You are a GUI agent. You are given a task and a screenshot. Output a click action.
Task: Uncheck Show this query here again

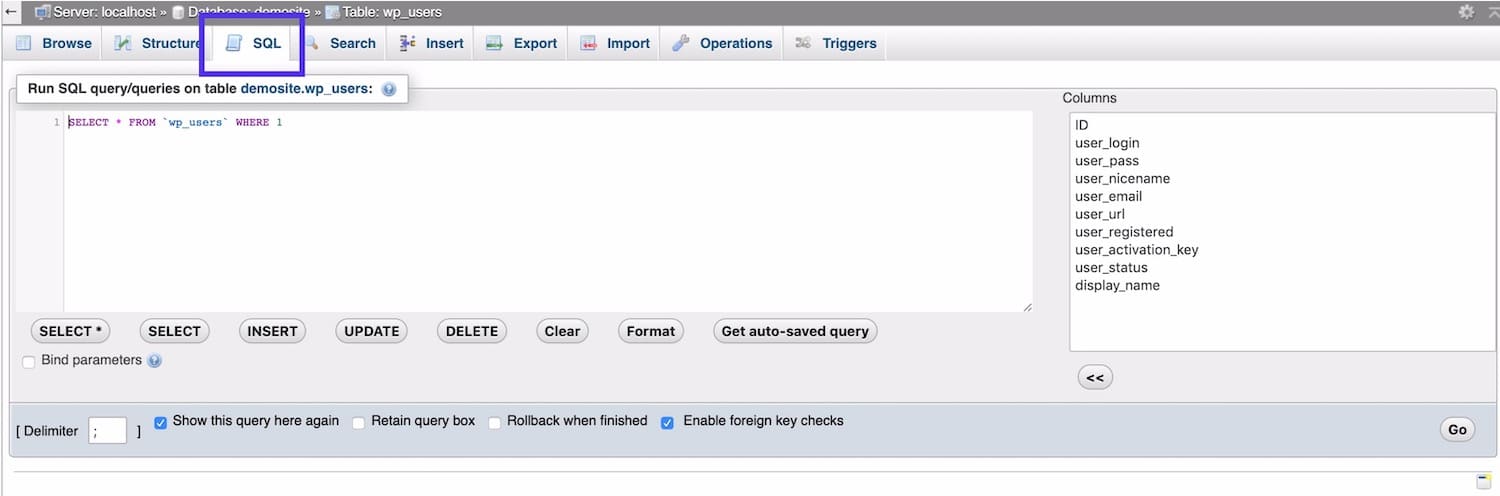tap(160, 422)
